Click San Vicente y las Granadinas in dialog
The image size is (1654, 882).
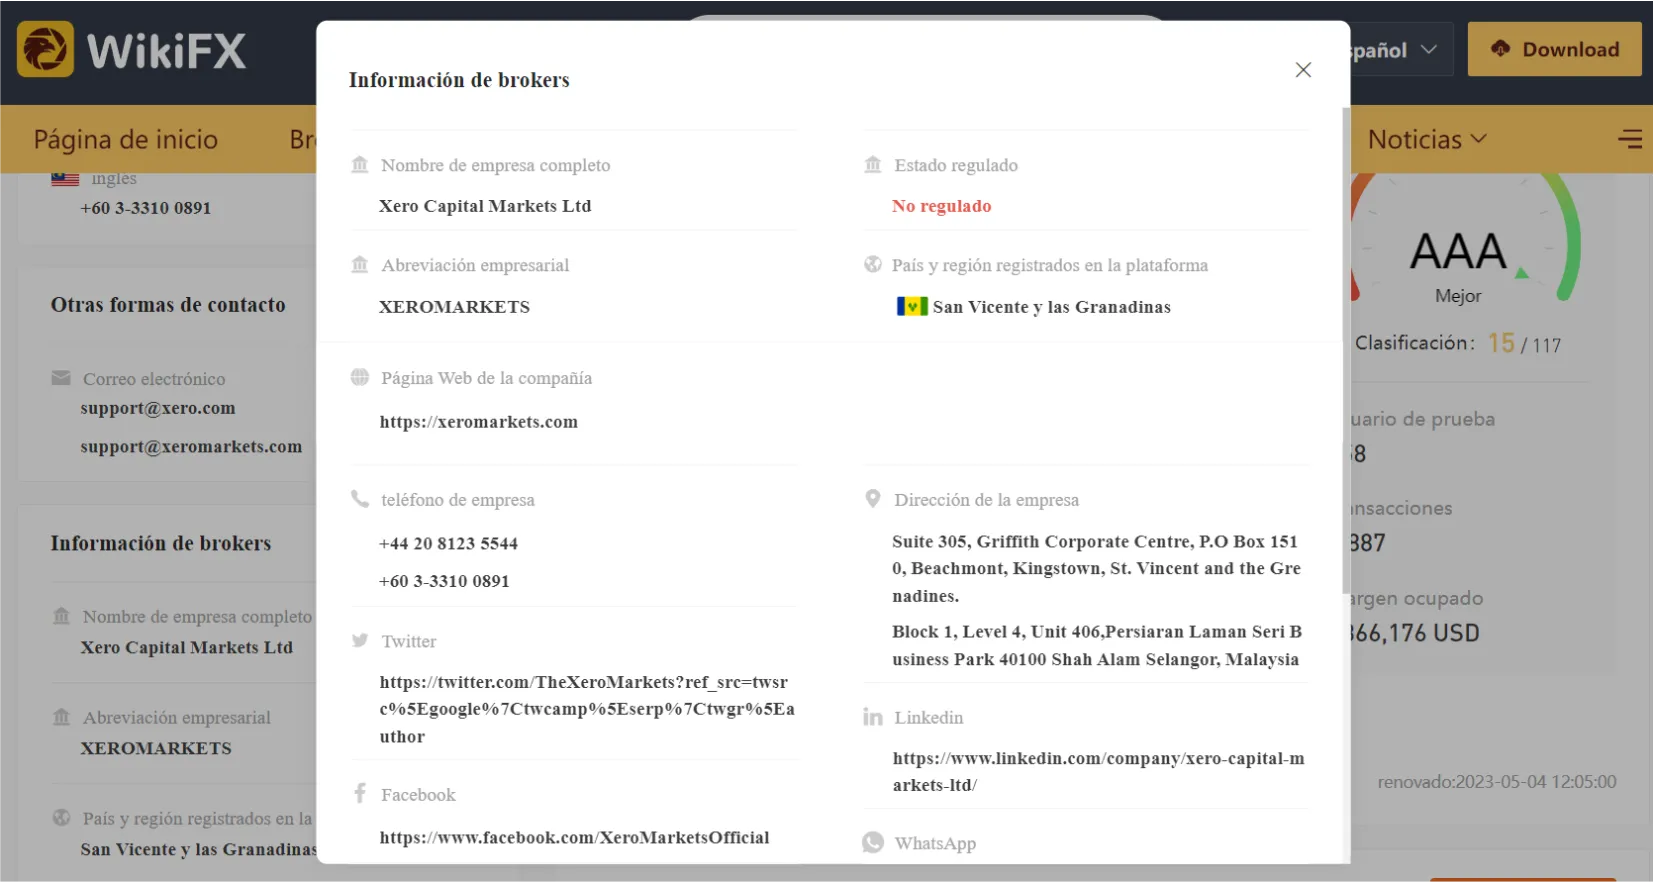[1051, 307]
